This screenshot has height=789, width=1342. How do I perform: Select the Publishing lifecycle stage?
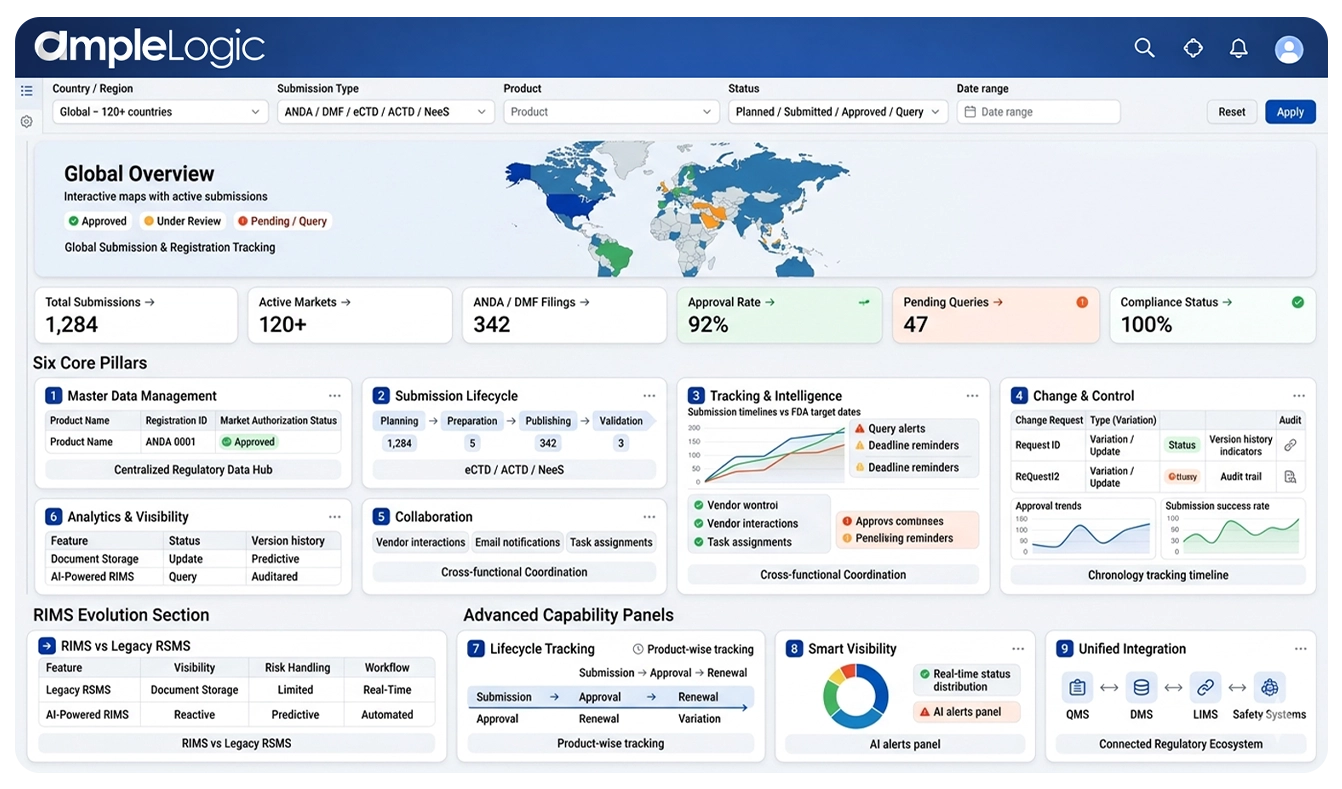point(548,421)
